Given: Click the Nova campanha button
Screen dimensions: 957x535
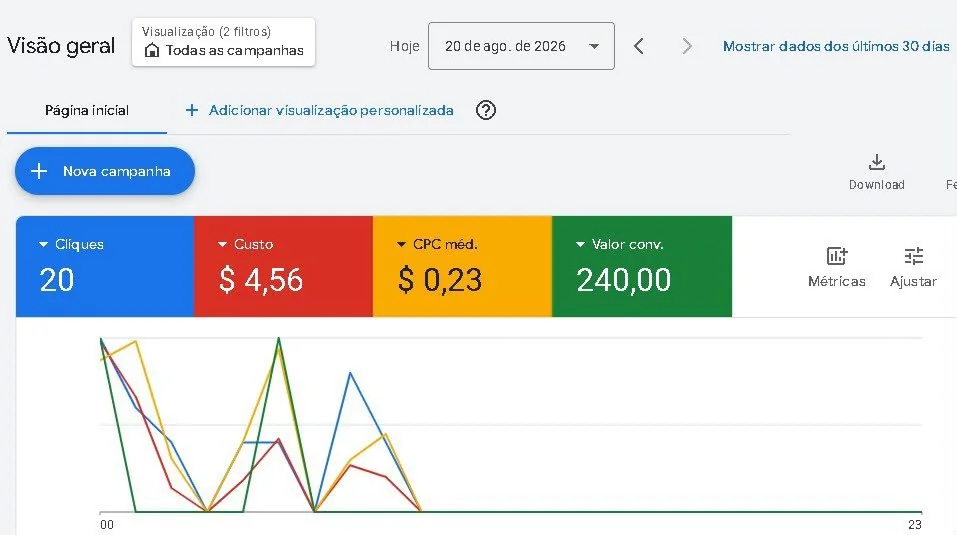Looking at the screenshot, I should point(105,171).
